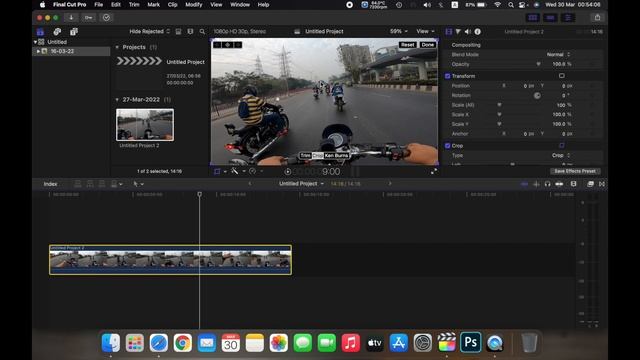Viewport: 640px width, 360px height.
Task: Click the enhancement magic wand icon
Action: 235,171
